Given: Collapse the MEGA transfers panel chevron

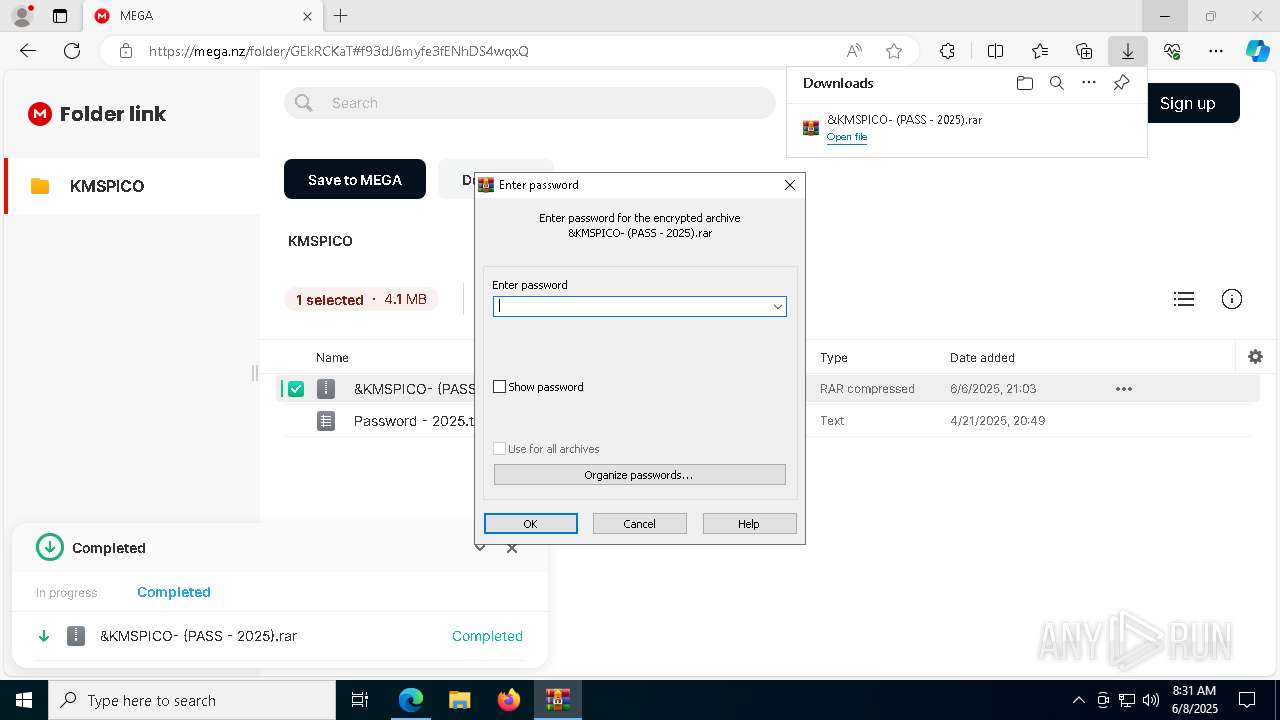Looking at the screenshot, I should [480, 548].
